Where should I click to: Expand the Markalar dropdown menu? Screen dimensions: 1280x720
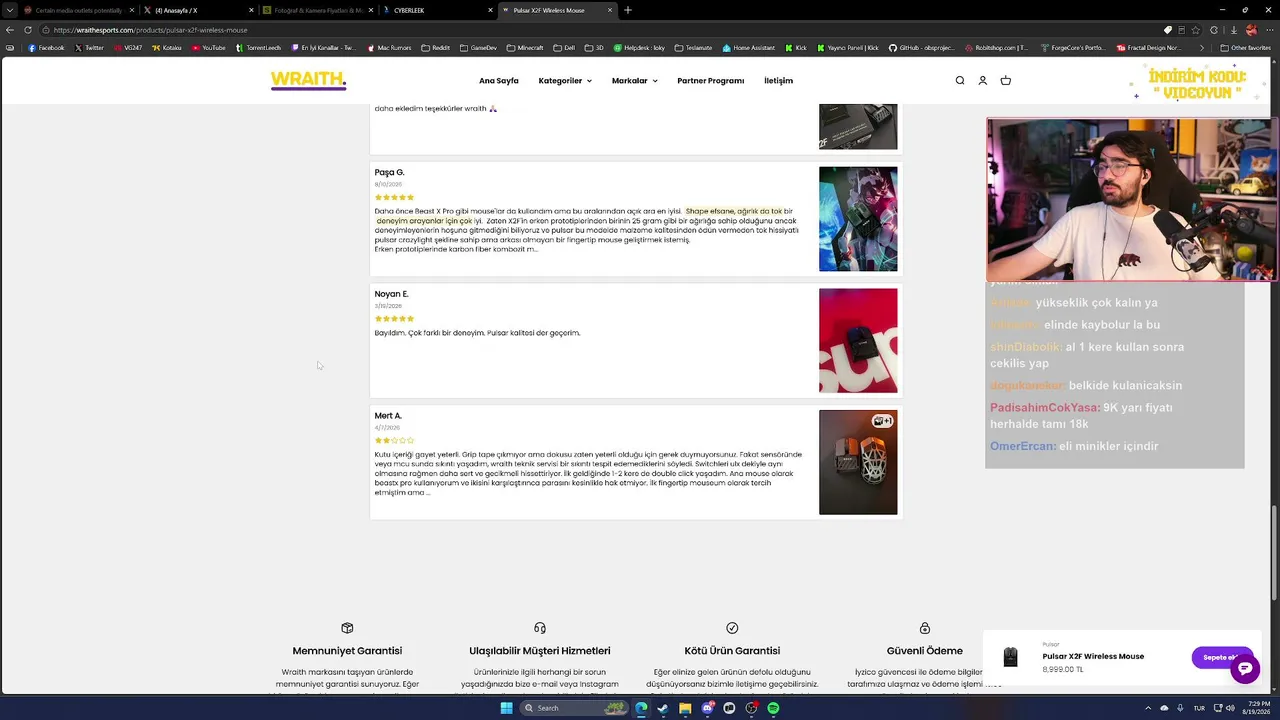pyautogui.click(x=635, y=81)
